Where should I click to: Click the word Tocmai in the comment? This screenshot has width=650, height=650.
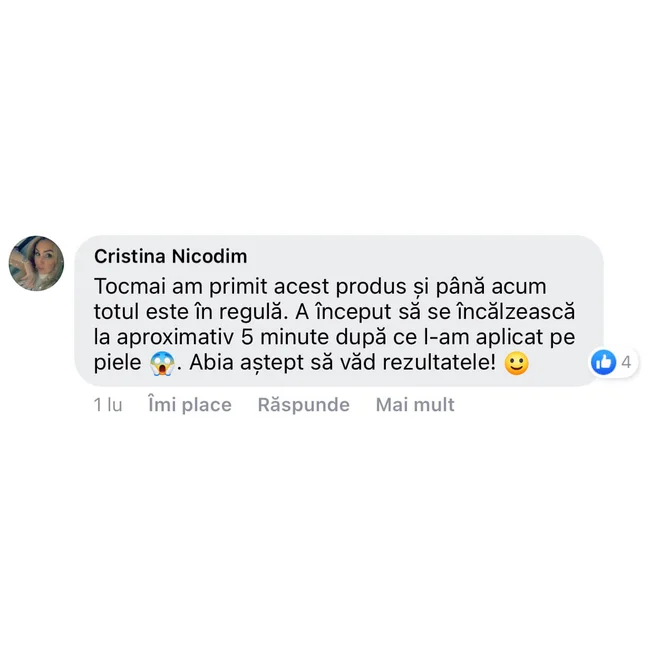click(x=130, y=286)
